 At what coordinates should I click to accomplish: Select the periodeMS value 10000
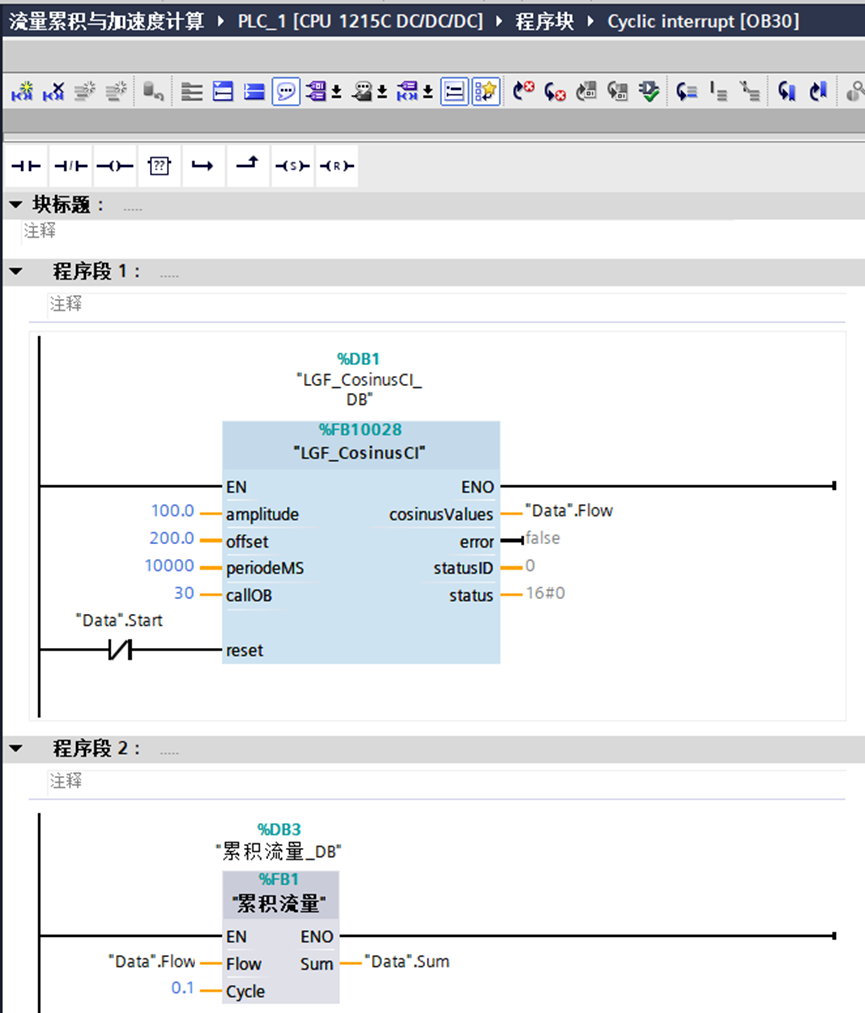coord(169,566)
